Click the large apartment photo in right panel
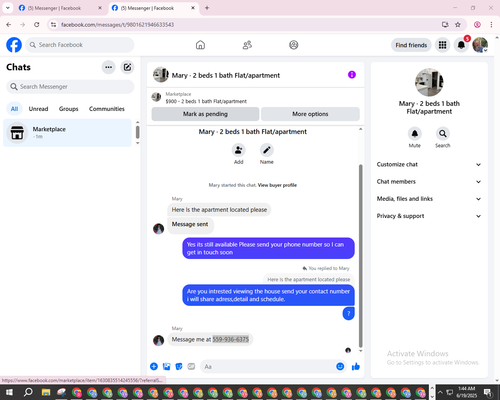Viewport: 500px width, 400px height. tap(429, 82)
